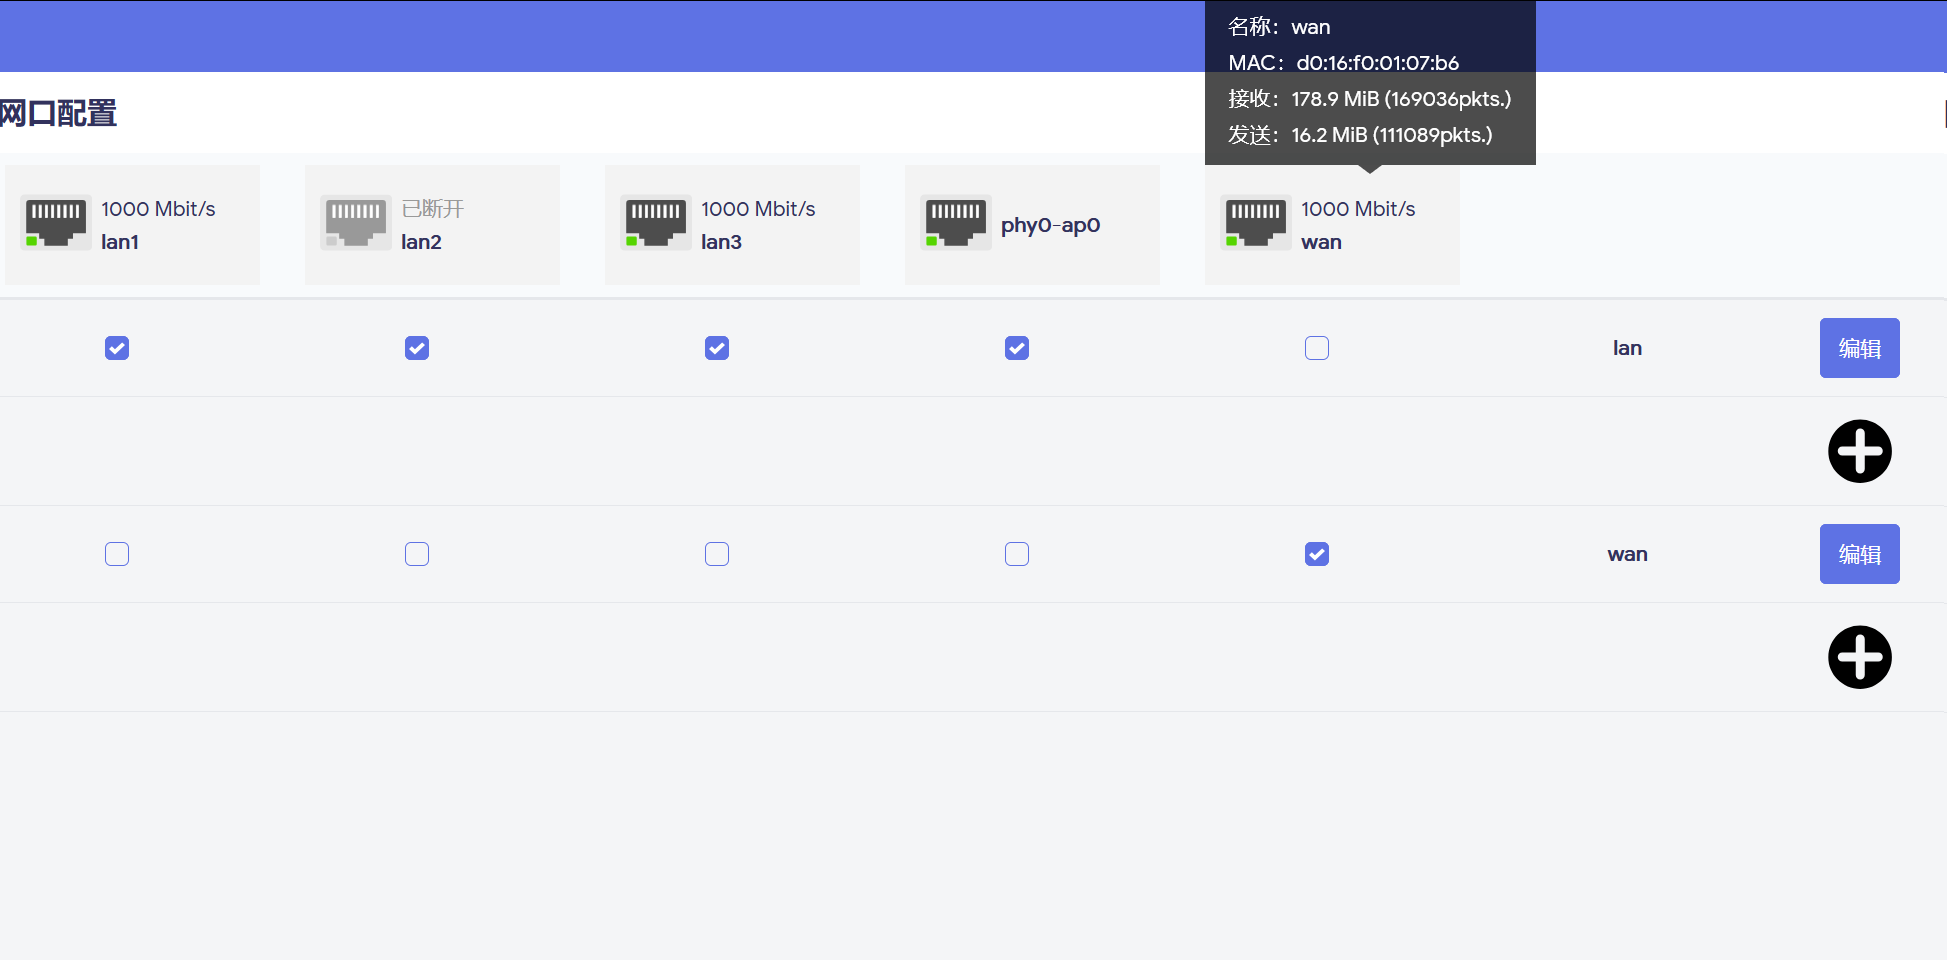Click the 编辑 button for the wan network

tap(1859, 553)
